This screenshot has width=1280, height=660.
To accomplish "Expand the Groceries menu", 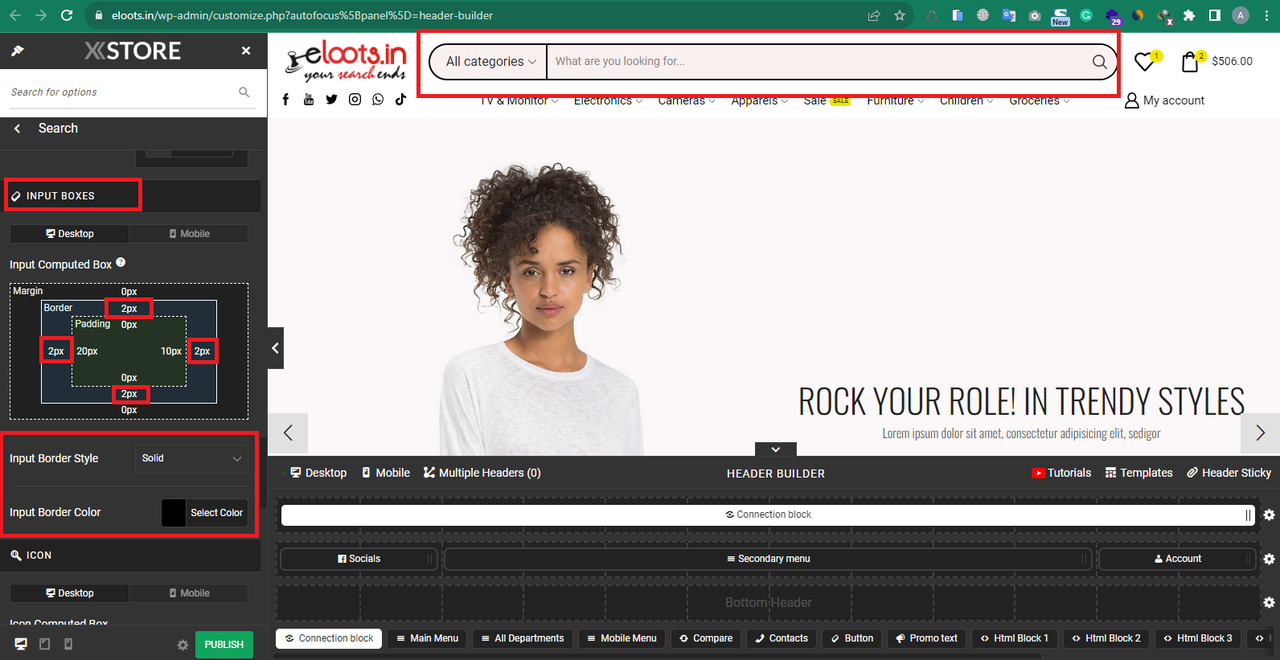I will point(1039,100).
